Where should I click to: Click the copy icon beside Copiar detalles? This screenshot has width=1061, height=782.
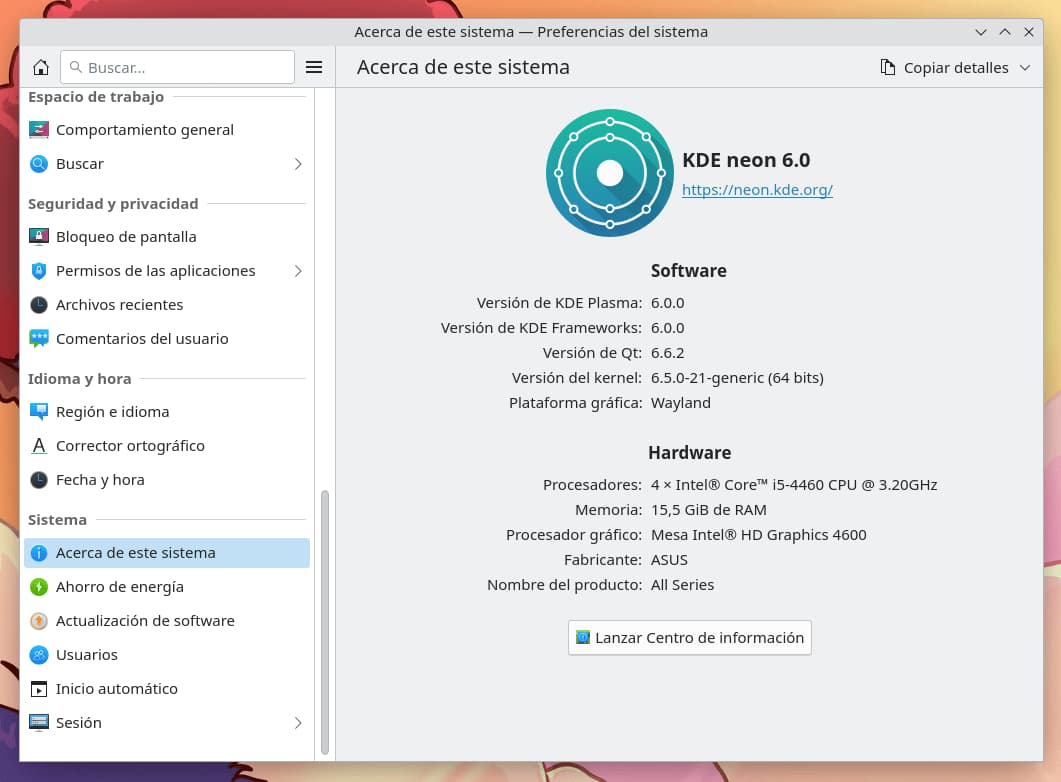point(888,67)
